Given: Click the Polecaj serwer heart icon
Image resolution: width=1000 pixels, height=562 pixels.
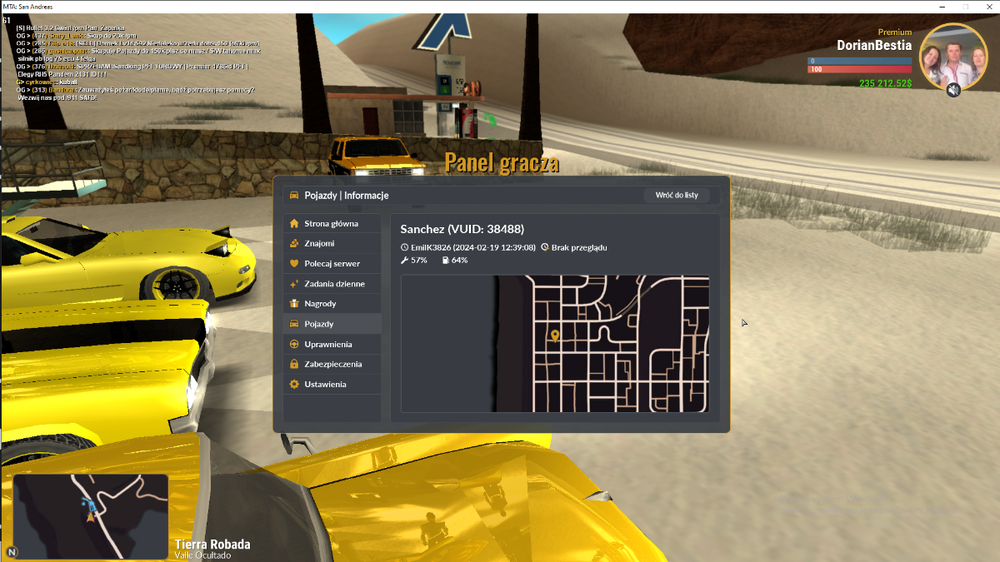Looking at the screenshot, I should pos(294,263).
